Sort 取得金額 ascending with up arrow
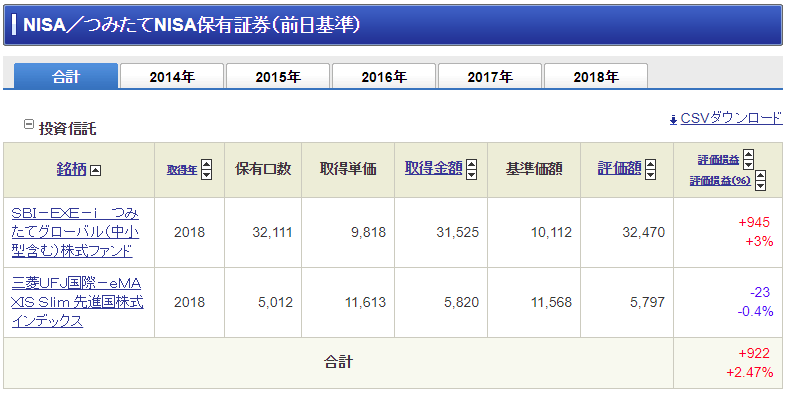 click(x=472, y=164)
